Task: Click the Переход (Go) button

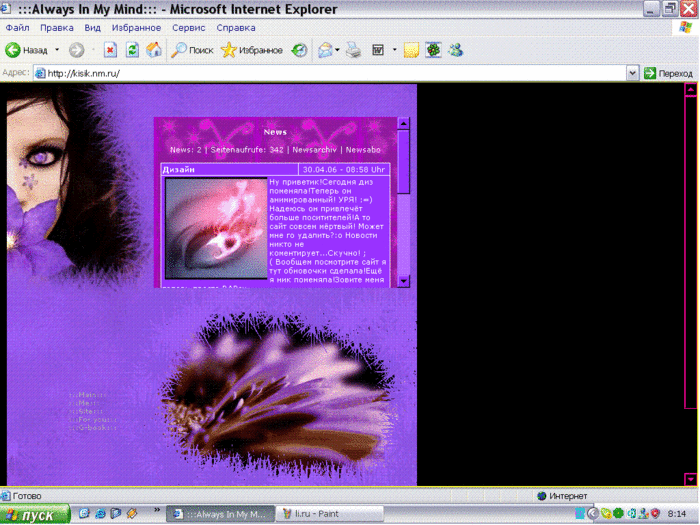Action: pos(668,73)
